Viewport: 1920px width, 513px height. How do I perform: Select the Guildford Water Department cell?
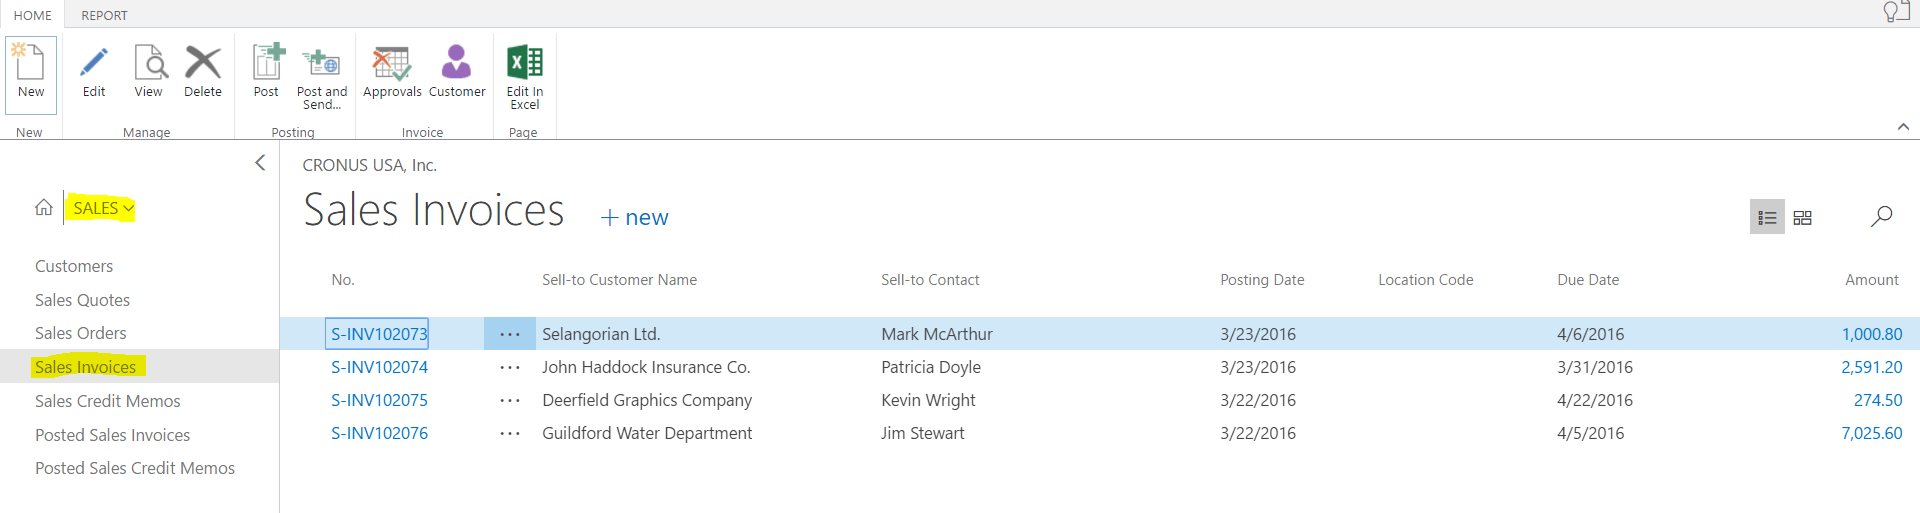coord(647,433)
